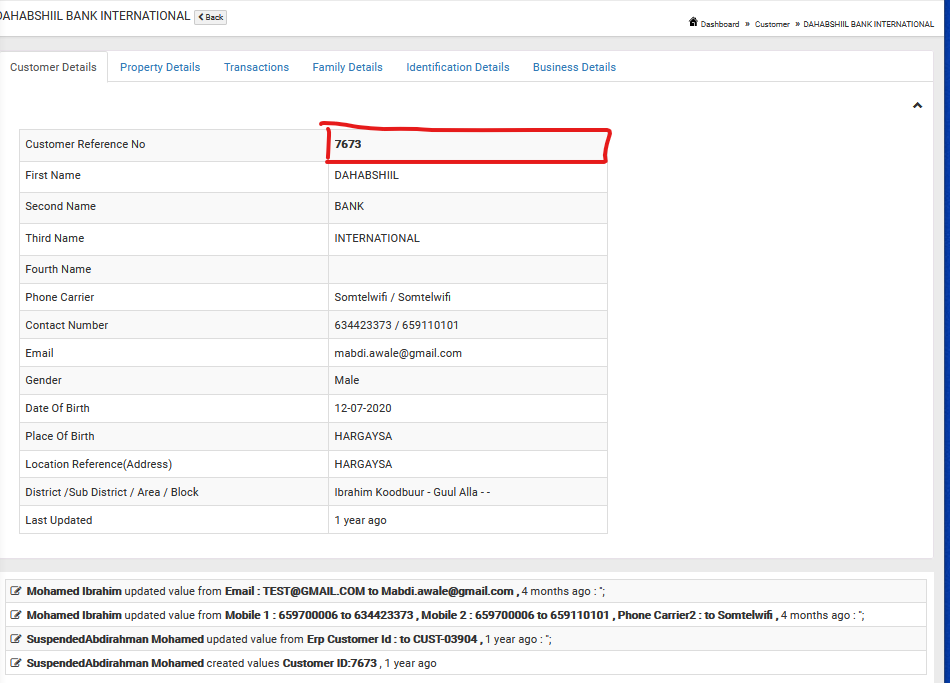Click Location Reference(Address) value HARGAYSA
The image size is (950, 683).
363,464
